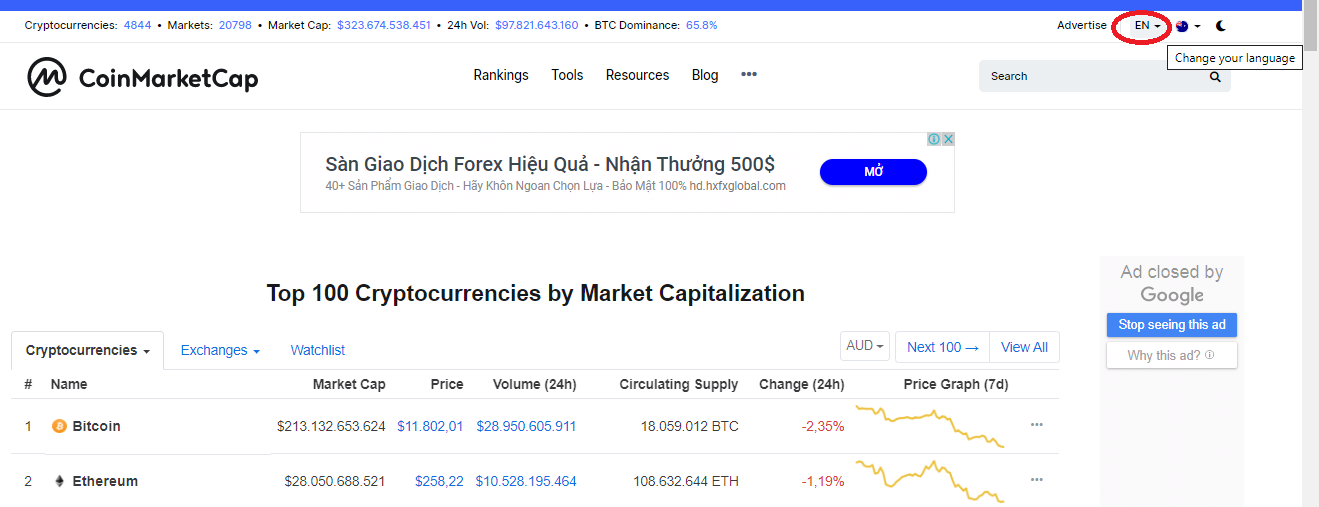Toggle dark mode moon icon
Viewport: 1319px width, 507px height.
[1221, 26]
